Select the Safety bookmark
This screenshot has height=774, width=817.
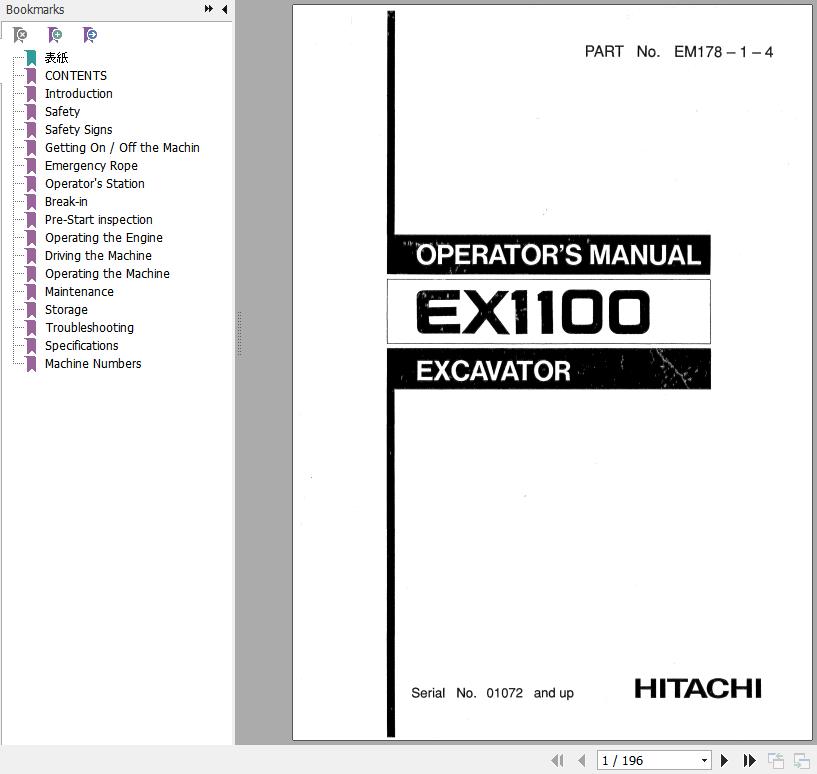pos(63,112)
